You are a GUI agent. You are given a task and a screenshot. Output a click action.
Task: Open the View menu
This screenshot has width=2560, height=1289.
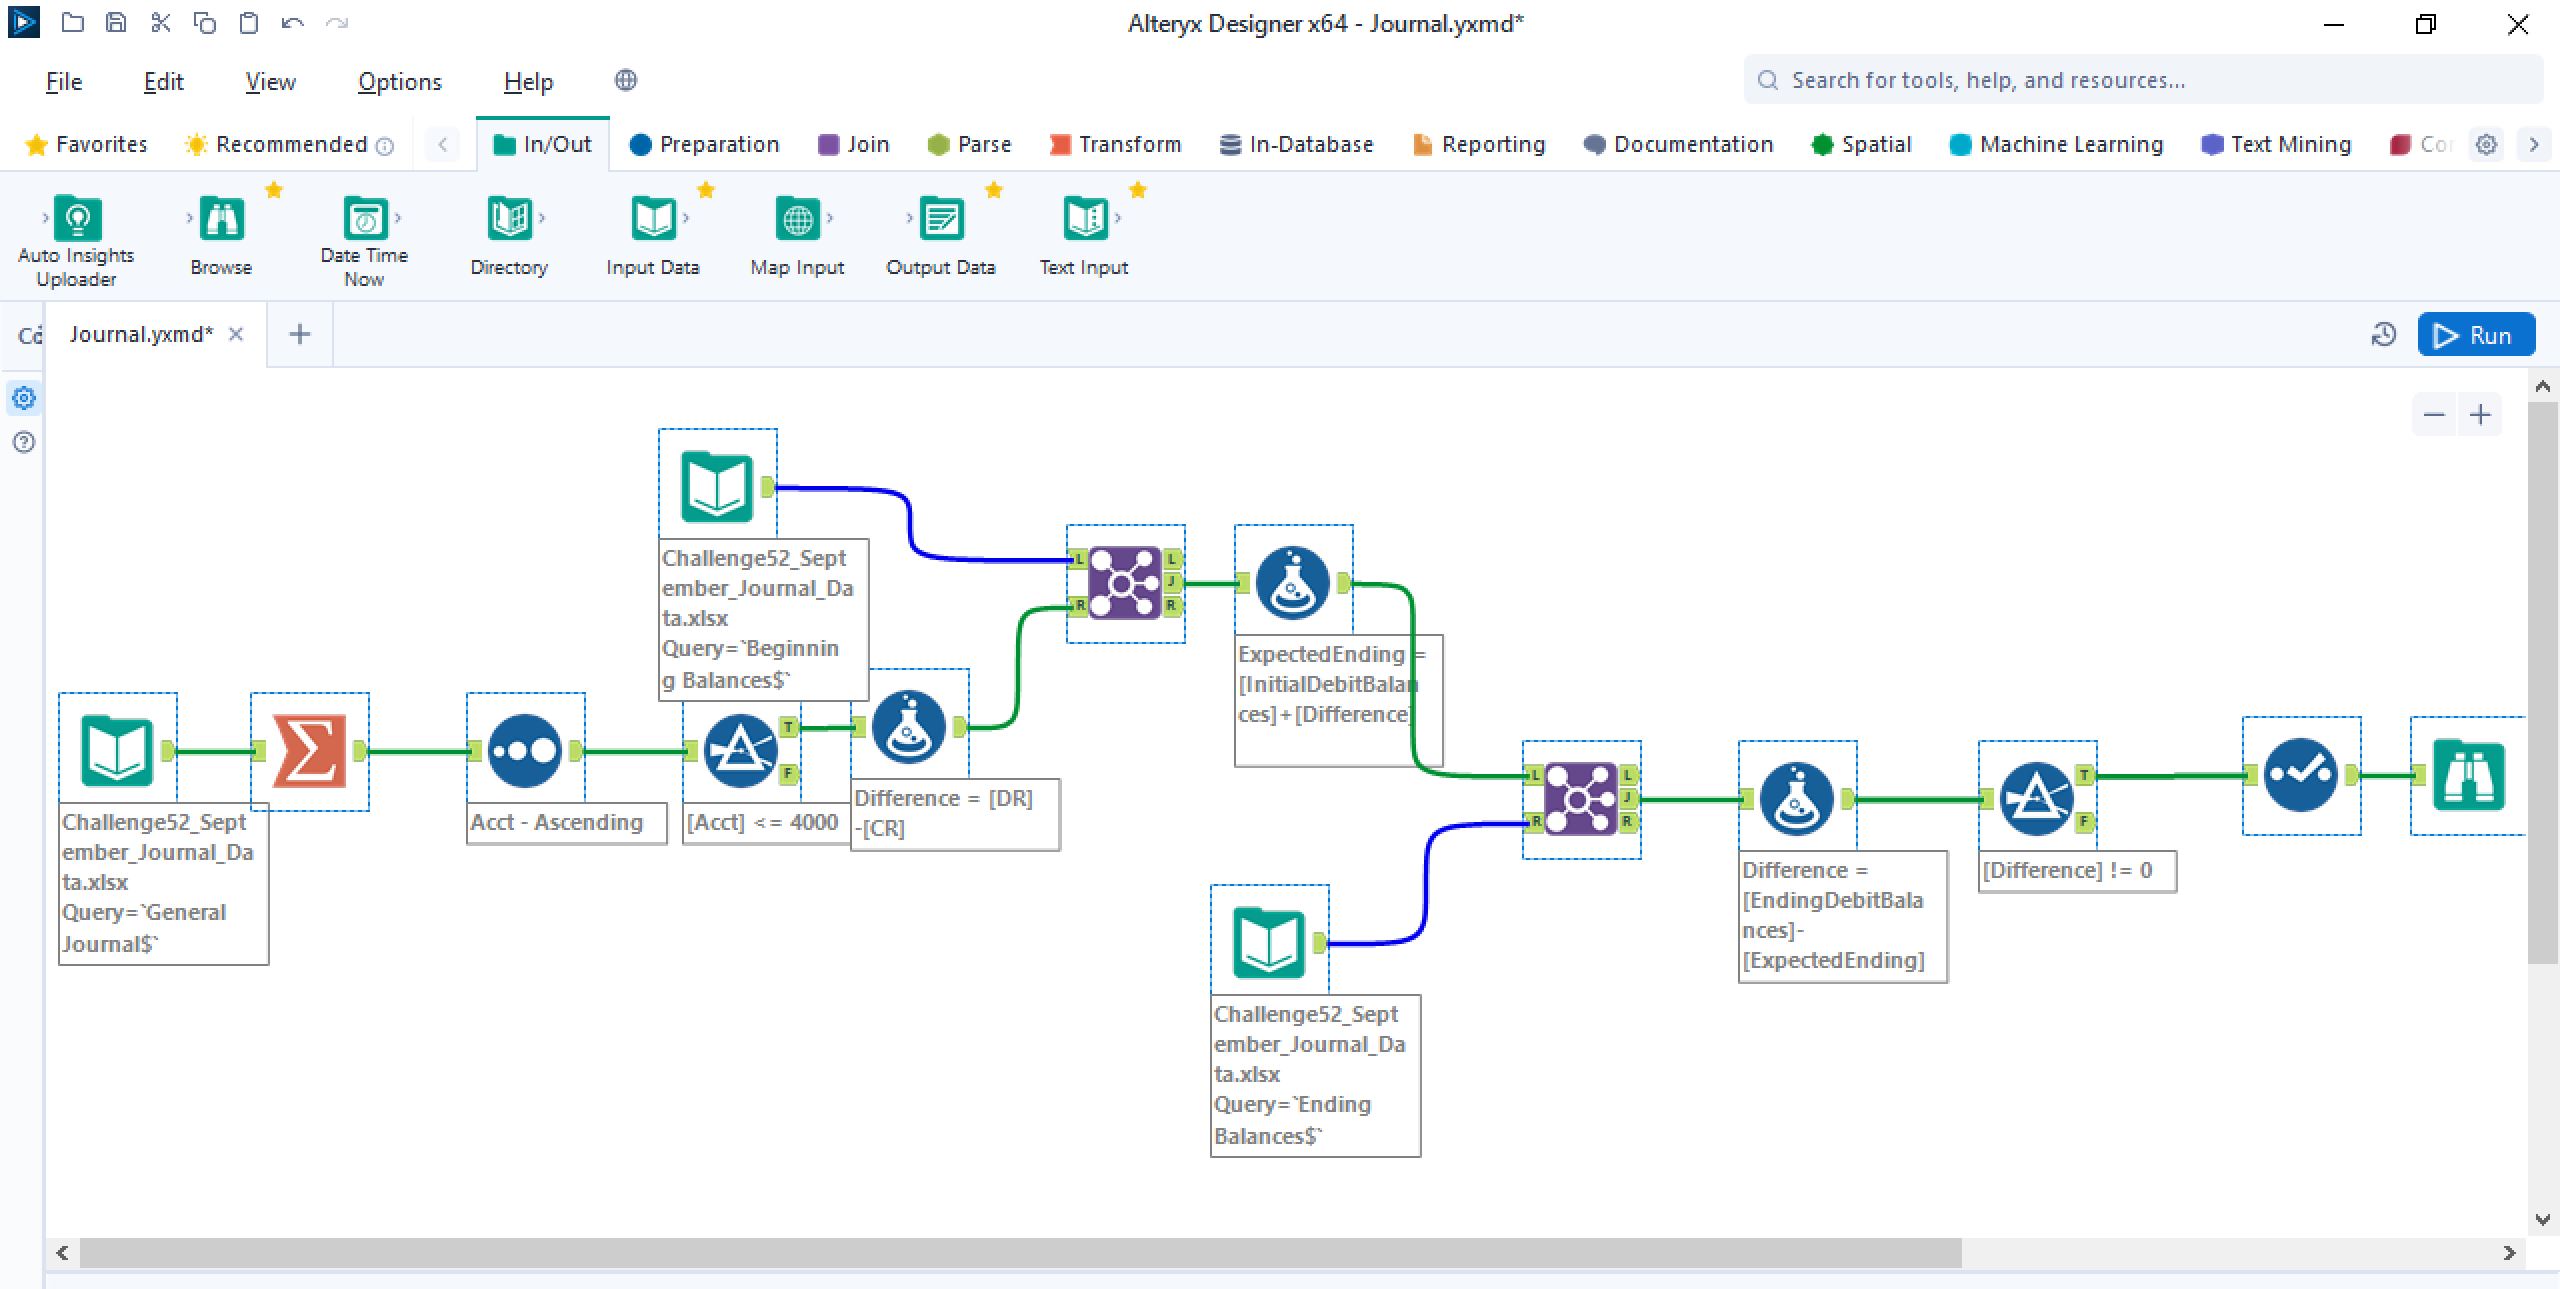point(270,82)
